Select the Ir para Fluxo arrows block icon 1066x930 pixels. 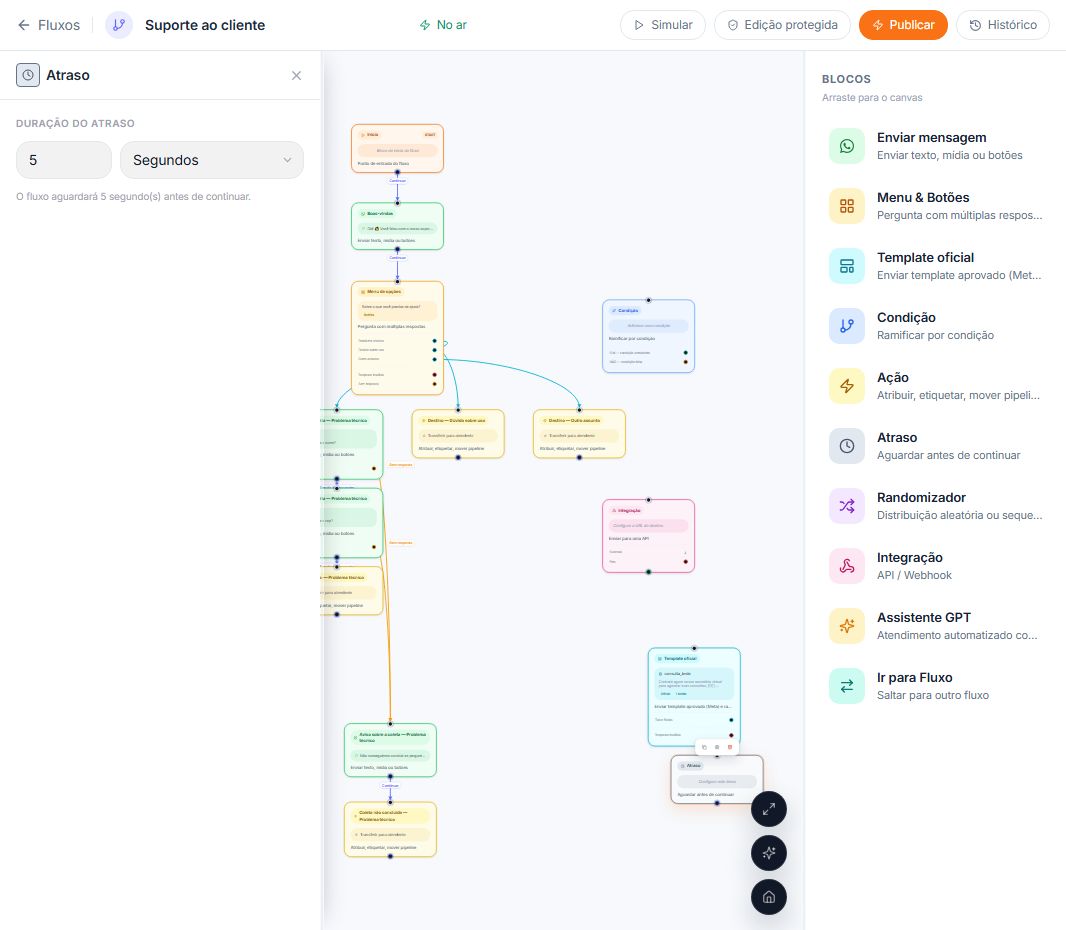[x=846, y=686]
